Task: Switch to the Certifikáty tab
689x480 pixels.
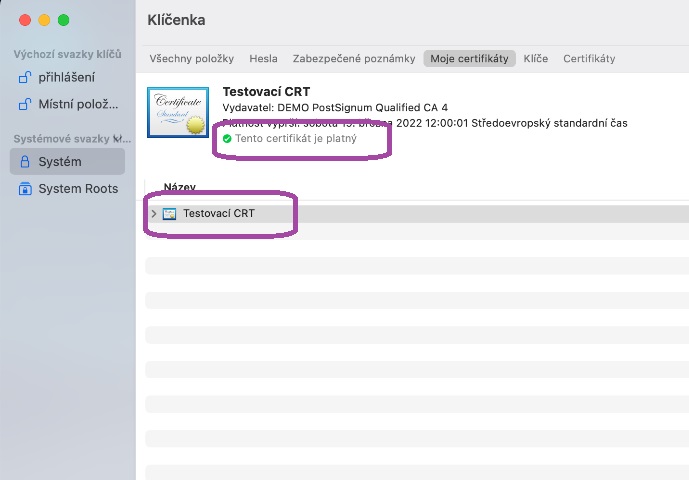Action: click(x=589, y=59)
